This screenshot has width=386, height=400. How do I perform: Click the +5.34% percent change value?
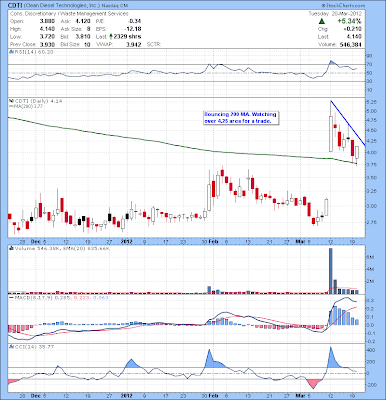point(349,21)
